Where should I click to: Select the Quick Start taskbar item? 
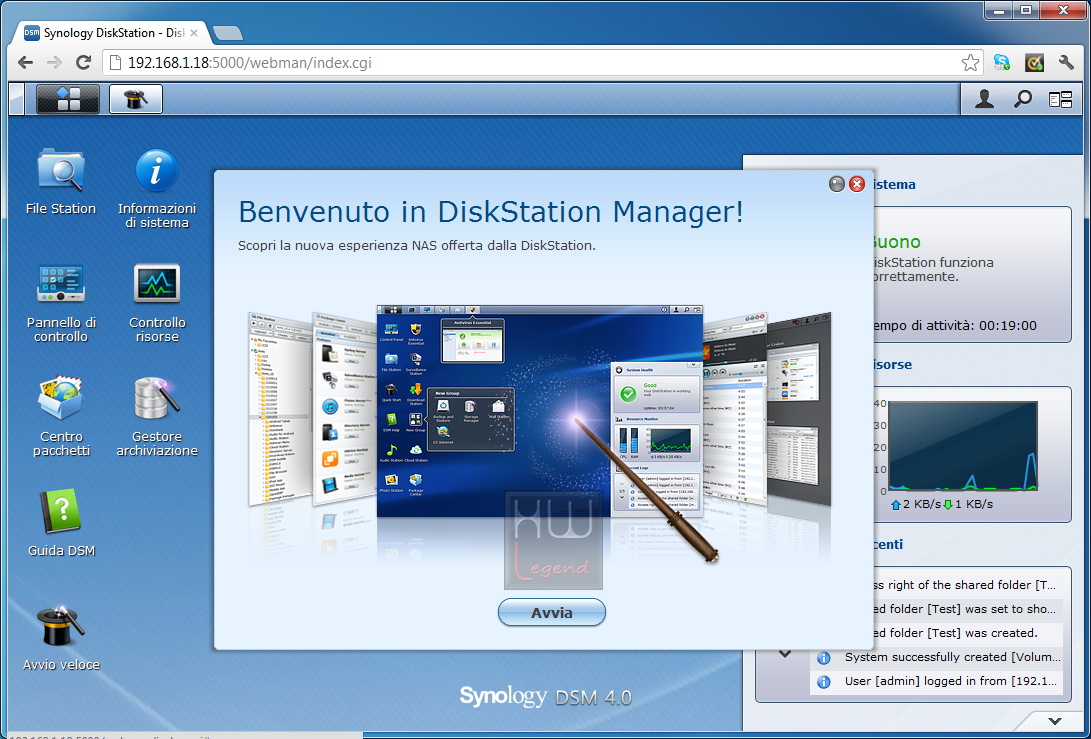click(136, 99)
